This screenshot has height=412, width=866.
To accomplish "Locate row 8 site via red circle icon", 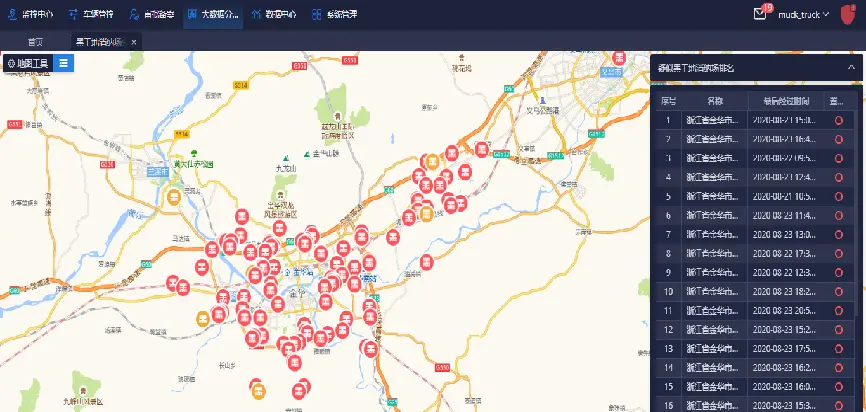I will (x=838, y=253).
